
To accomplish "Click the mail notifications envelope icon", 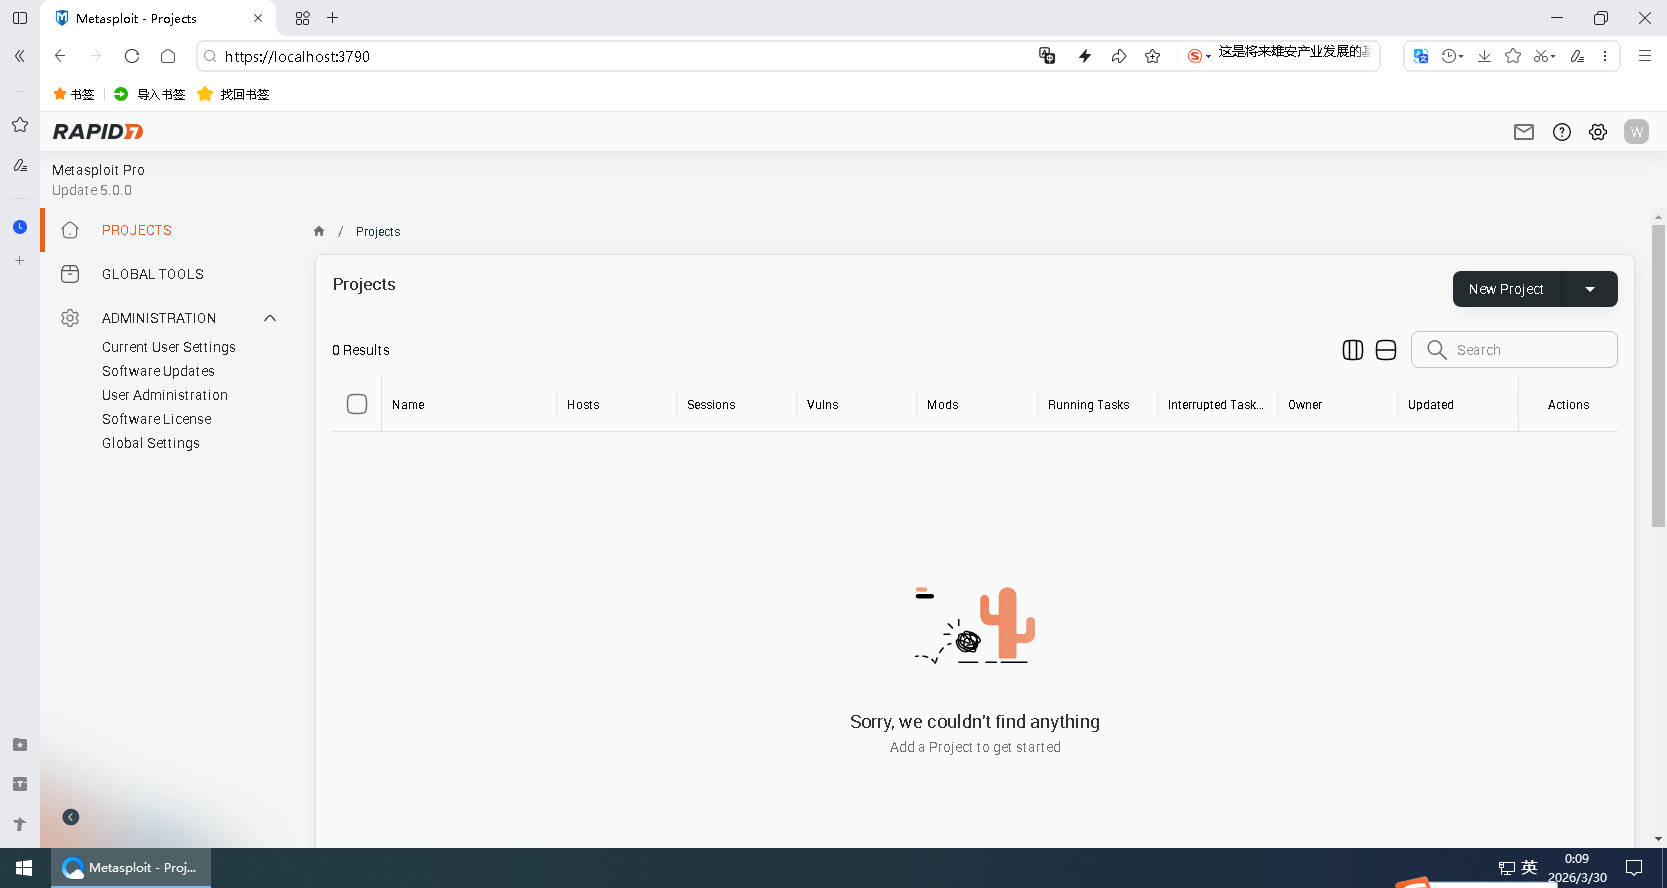I will tap(1523, 132).
